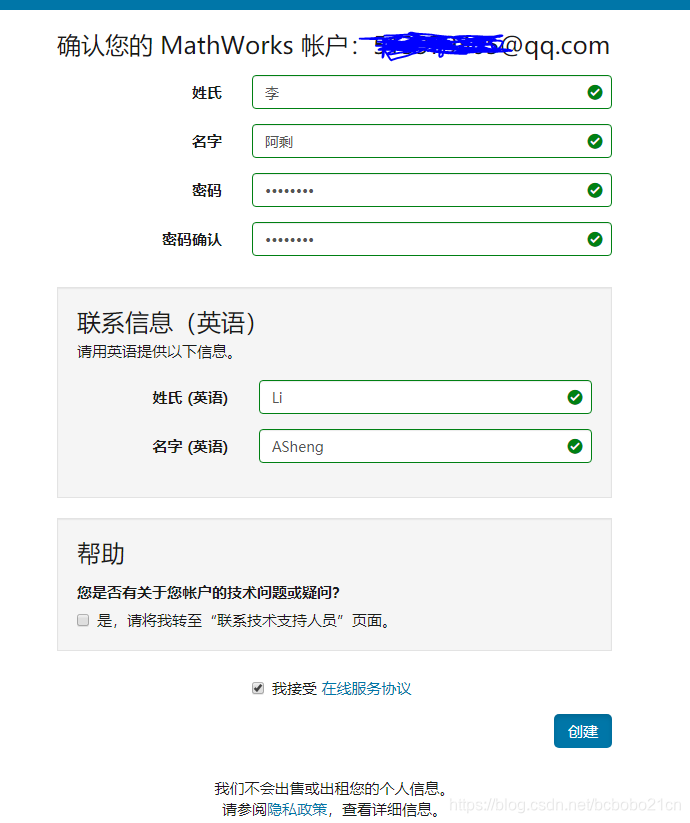Click the checkmark icon beside Li
Viewport: 690px width, 823px height.
[x=575, y=397]
